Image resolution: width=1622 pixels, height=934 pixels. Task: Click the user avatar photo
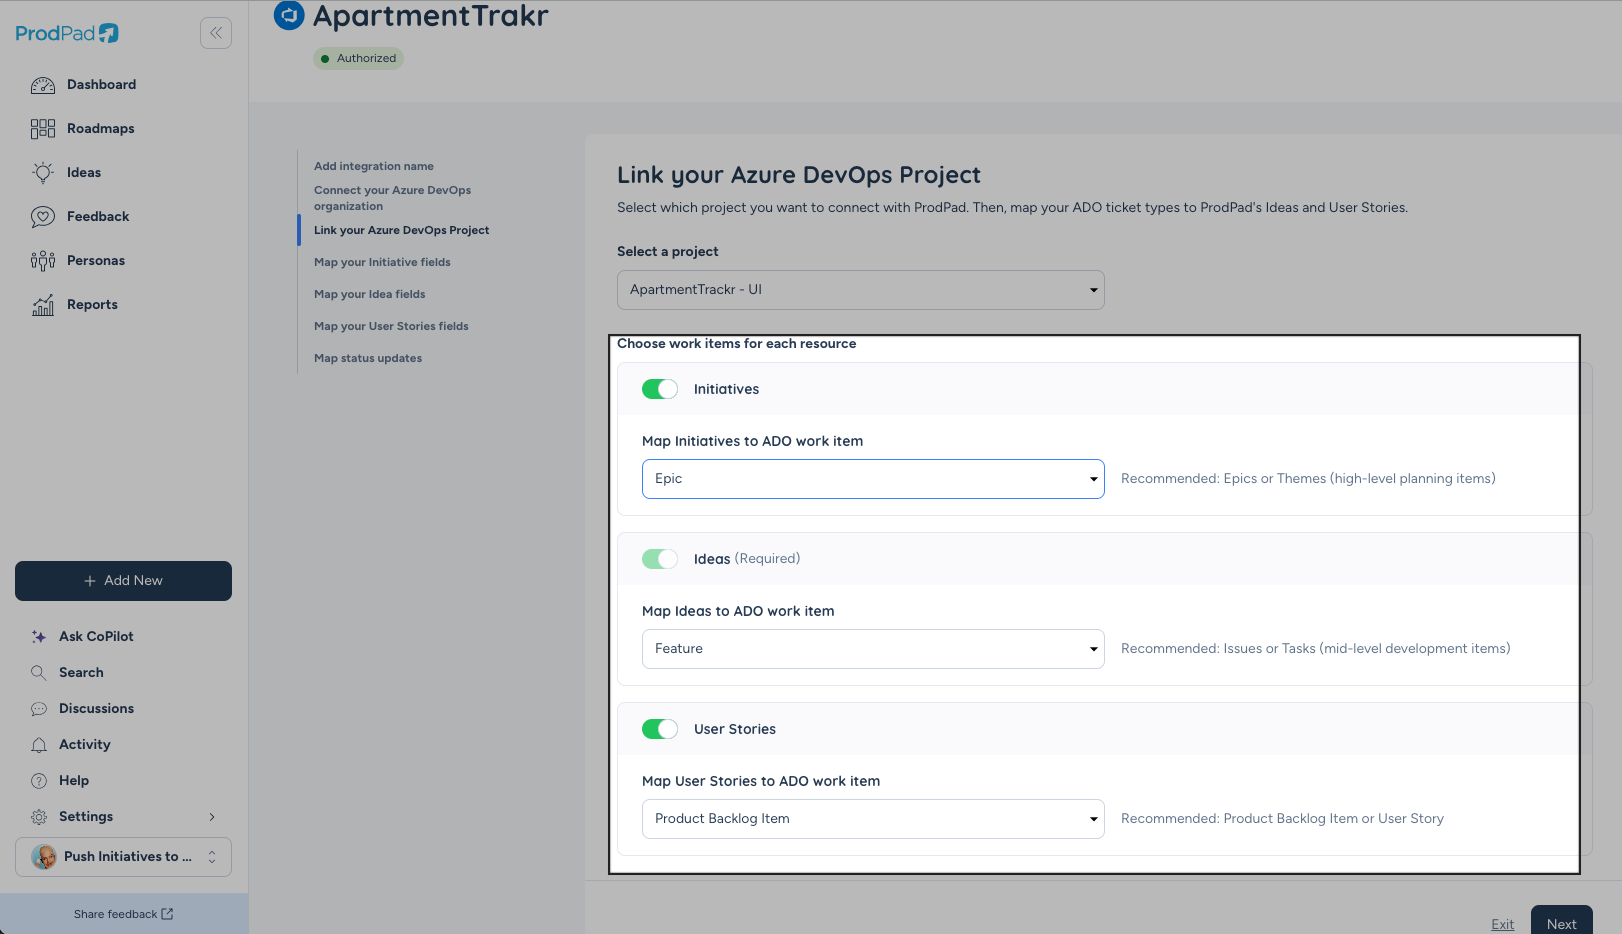coord(44,857)
